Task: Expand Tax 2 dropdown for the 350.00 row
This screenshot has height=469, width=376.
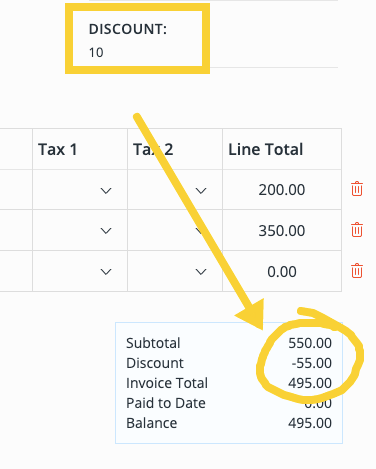Action: (175, 230)
